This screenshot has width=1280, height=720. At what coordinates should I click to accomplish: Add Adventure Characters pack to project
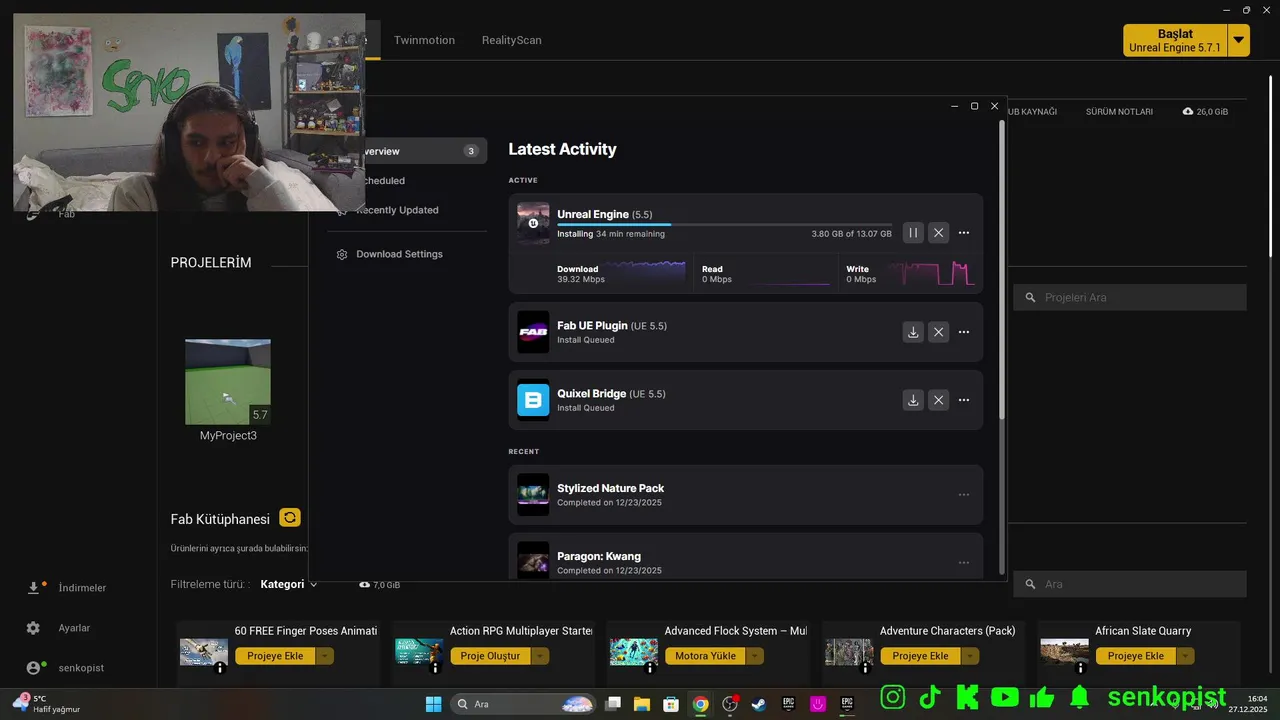click(920, 656)
